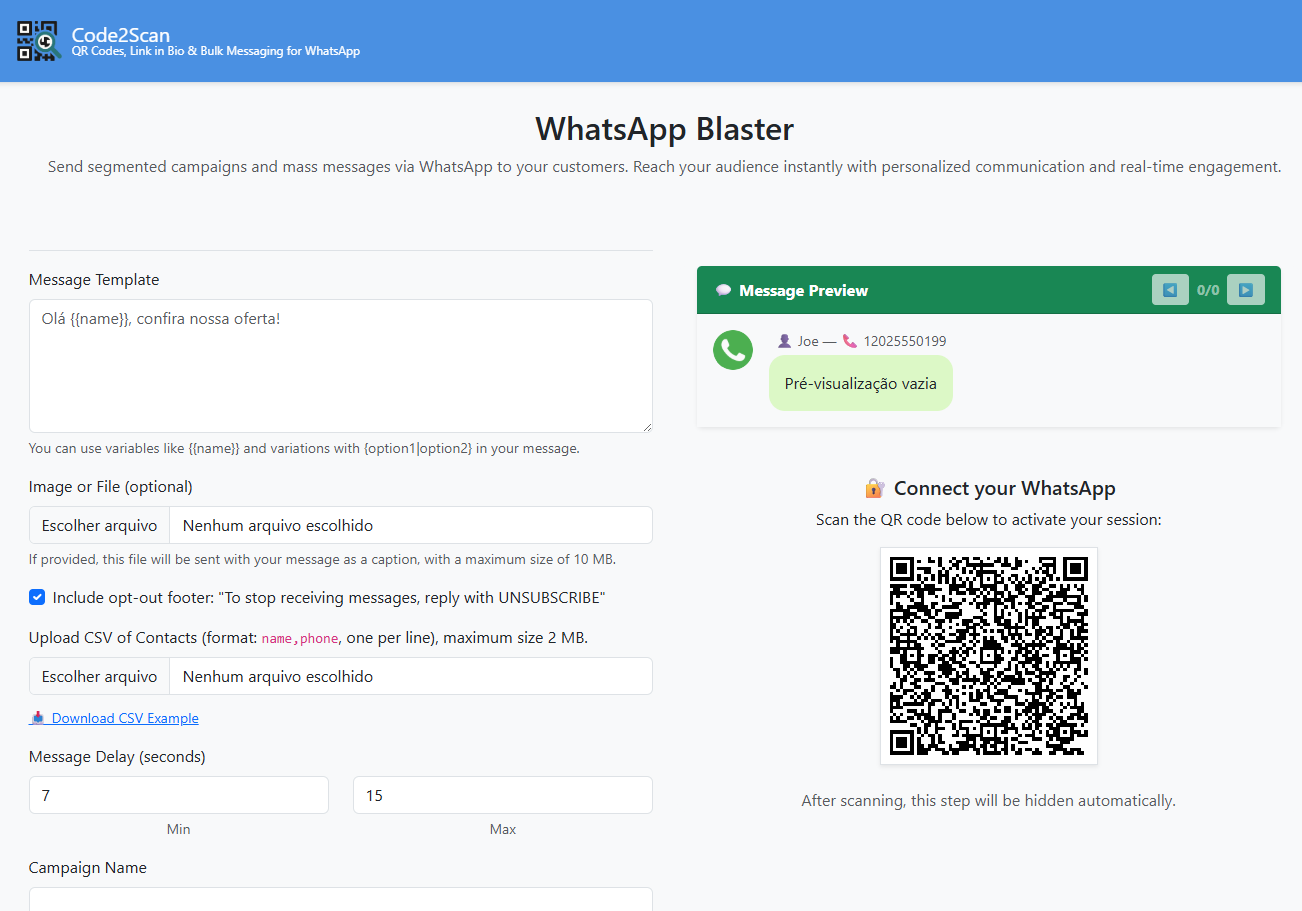Click the green WhatsApp phone icon
The image size is (1302, 911).
coord(733,350)
